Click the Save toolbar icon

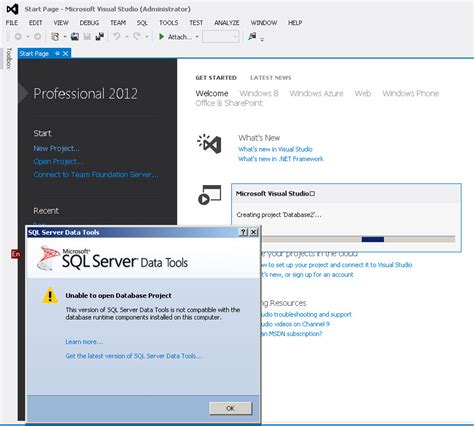[87, 37]
